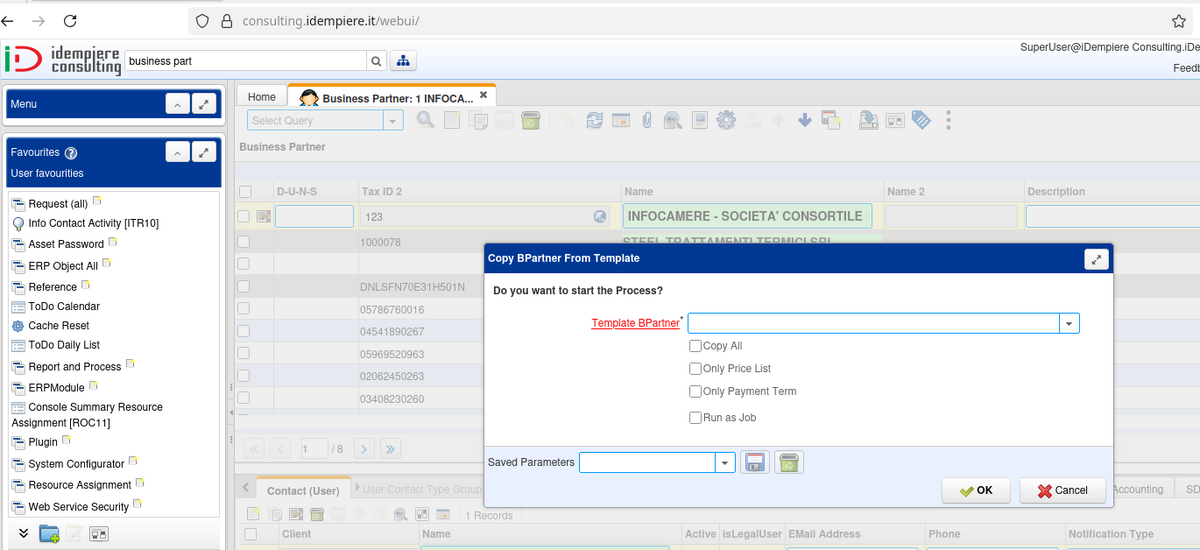Click the add folder icon under Favourites
This screenshot has height=550, width=1200.
click(49, 534)
